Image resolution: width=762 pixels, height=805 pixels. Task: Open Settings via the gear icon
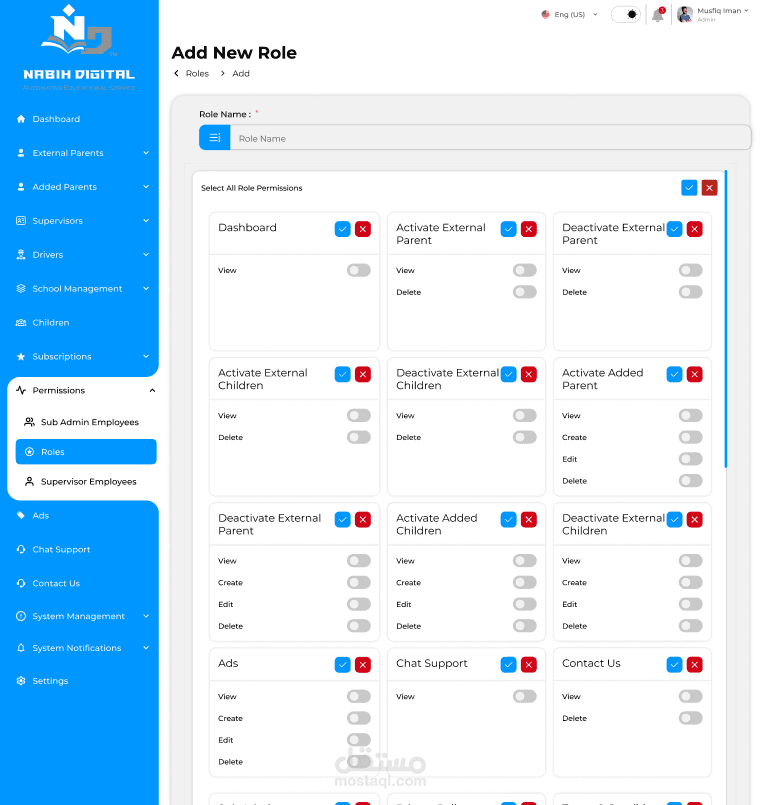point(21,681)
